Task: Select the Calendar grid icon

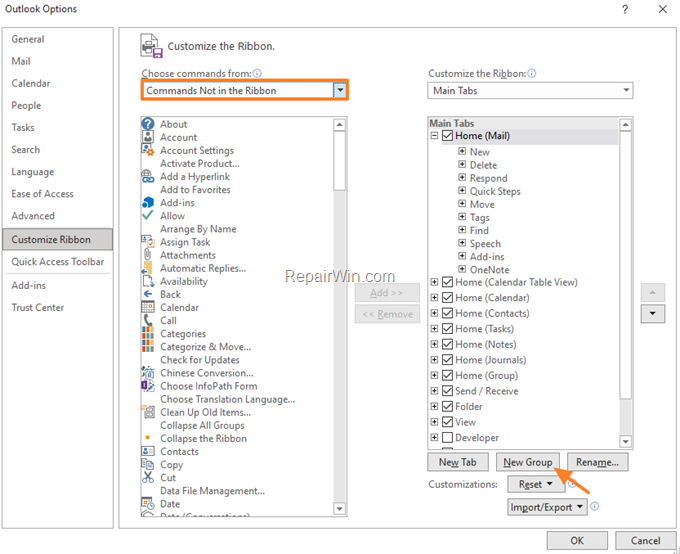Action: tap(148, 307)
